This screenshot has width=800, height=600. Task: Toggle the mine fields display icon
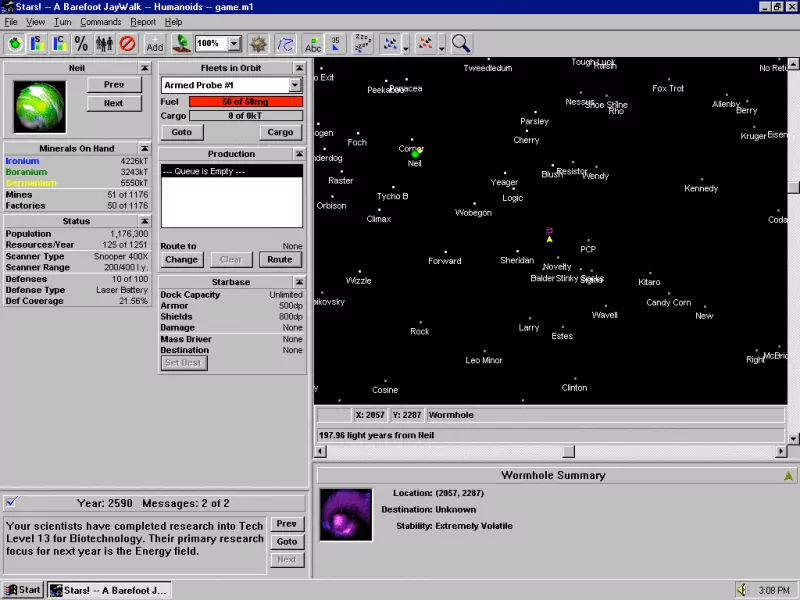click(259, 44)
